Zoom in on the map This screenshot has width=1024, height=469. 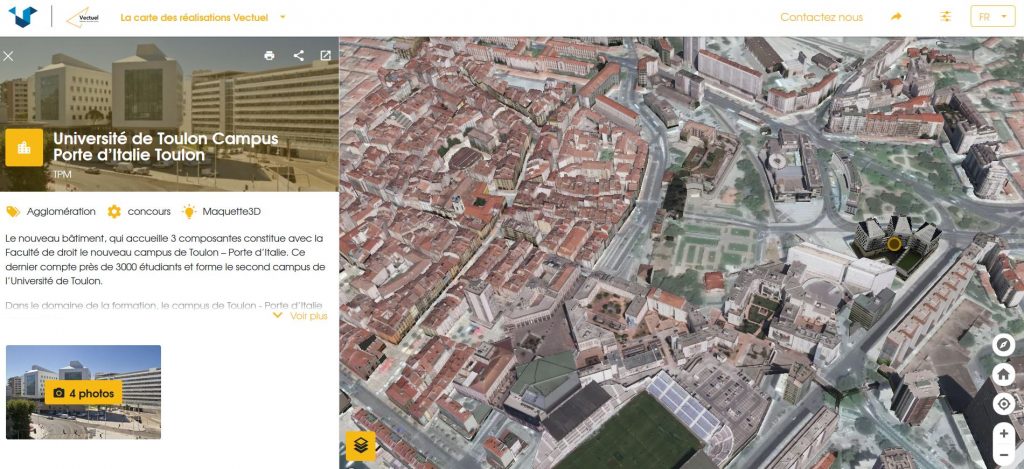1003,434
